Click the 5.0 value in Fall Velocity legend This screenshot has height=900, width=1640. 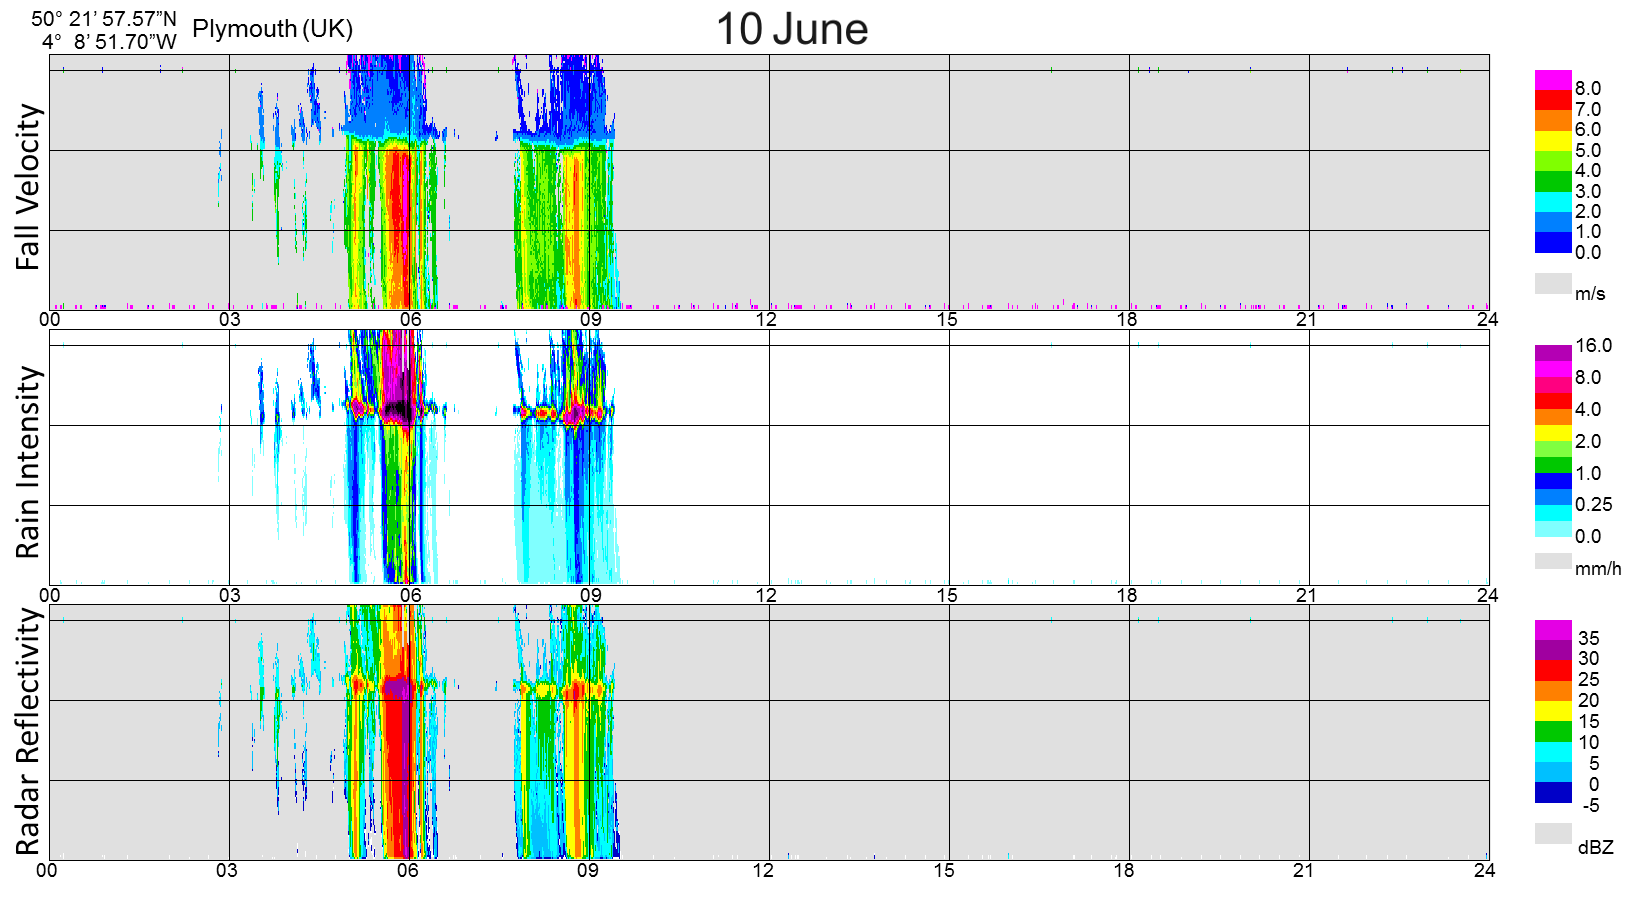tap(1588, 150)
